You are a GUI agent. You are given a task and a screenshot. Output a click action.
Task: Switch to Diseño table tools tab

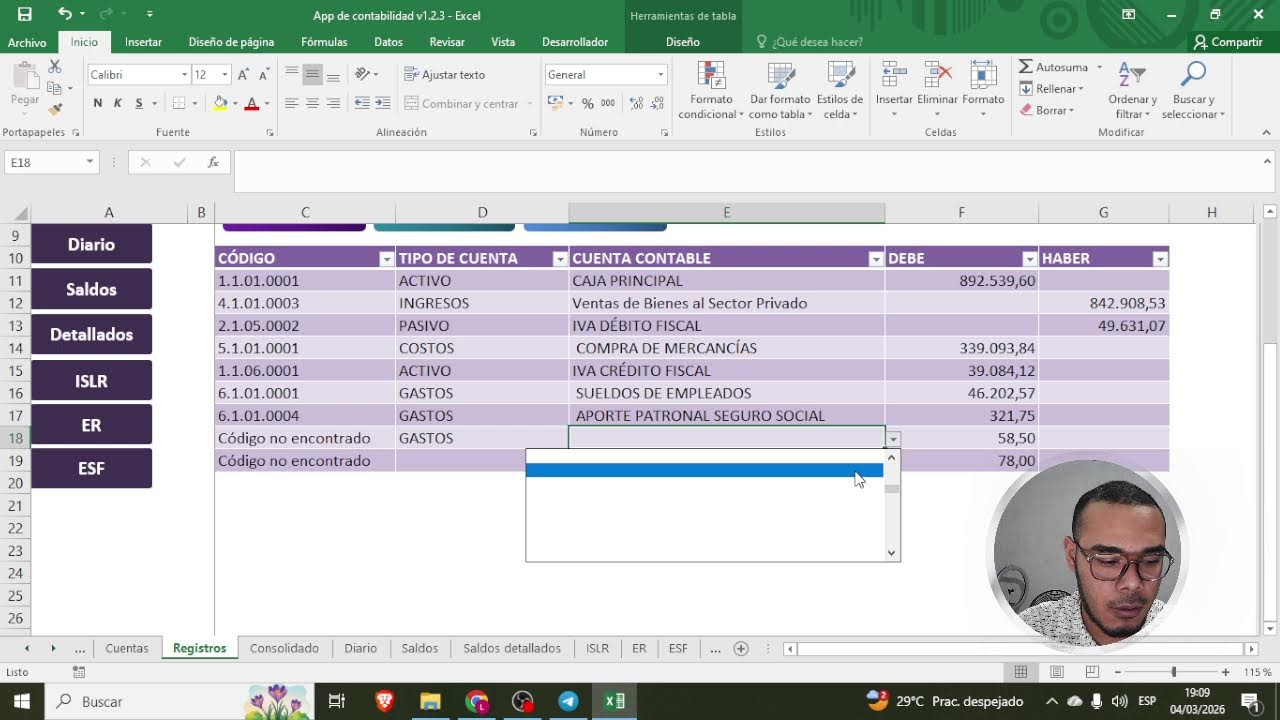tap(683, 42)
